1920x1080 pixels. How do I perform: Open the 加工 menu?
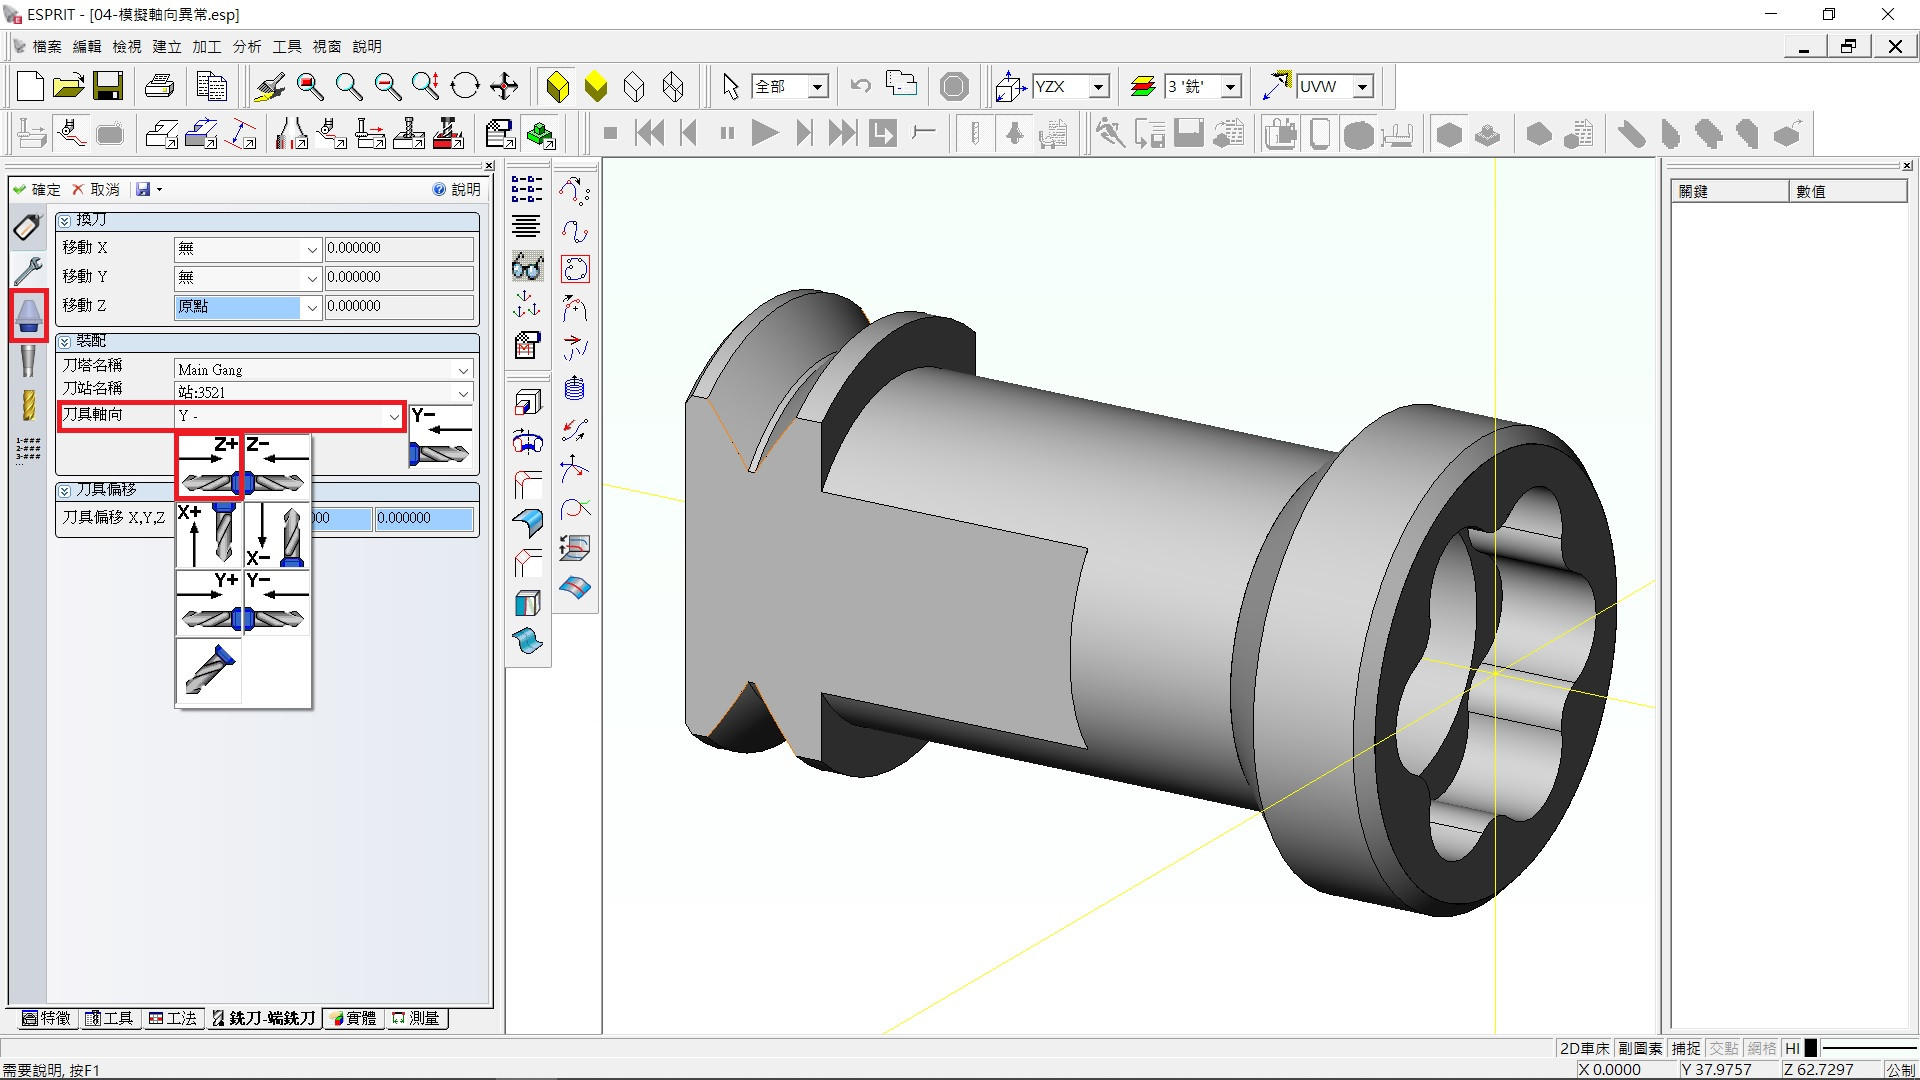[206, 46]
